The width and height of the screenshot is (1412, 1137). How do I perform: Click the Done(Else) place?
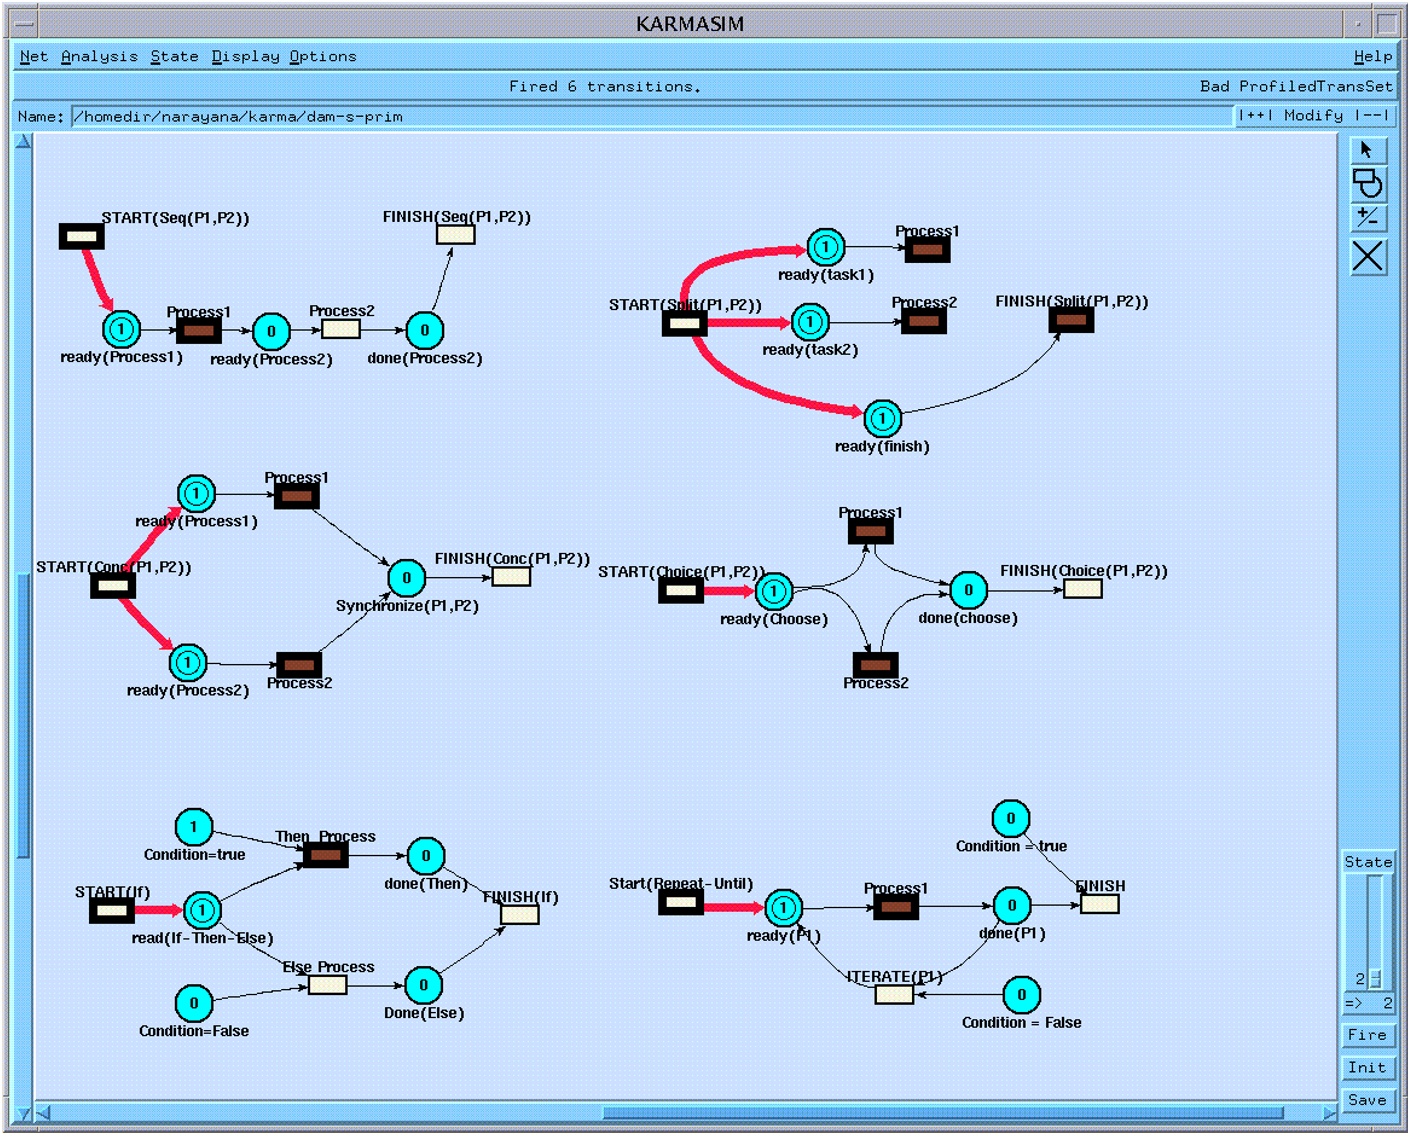tap(424, 985)
